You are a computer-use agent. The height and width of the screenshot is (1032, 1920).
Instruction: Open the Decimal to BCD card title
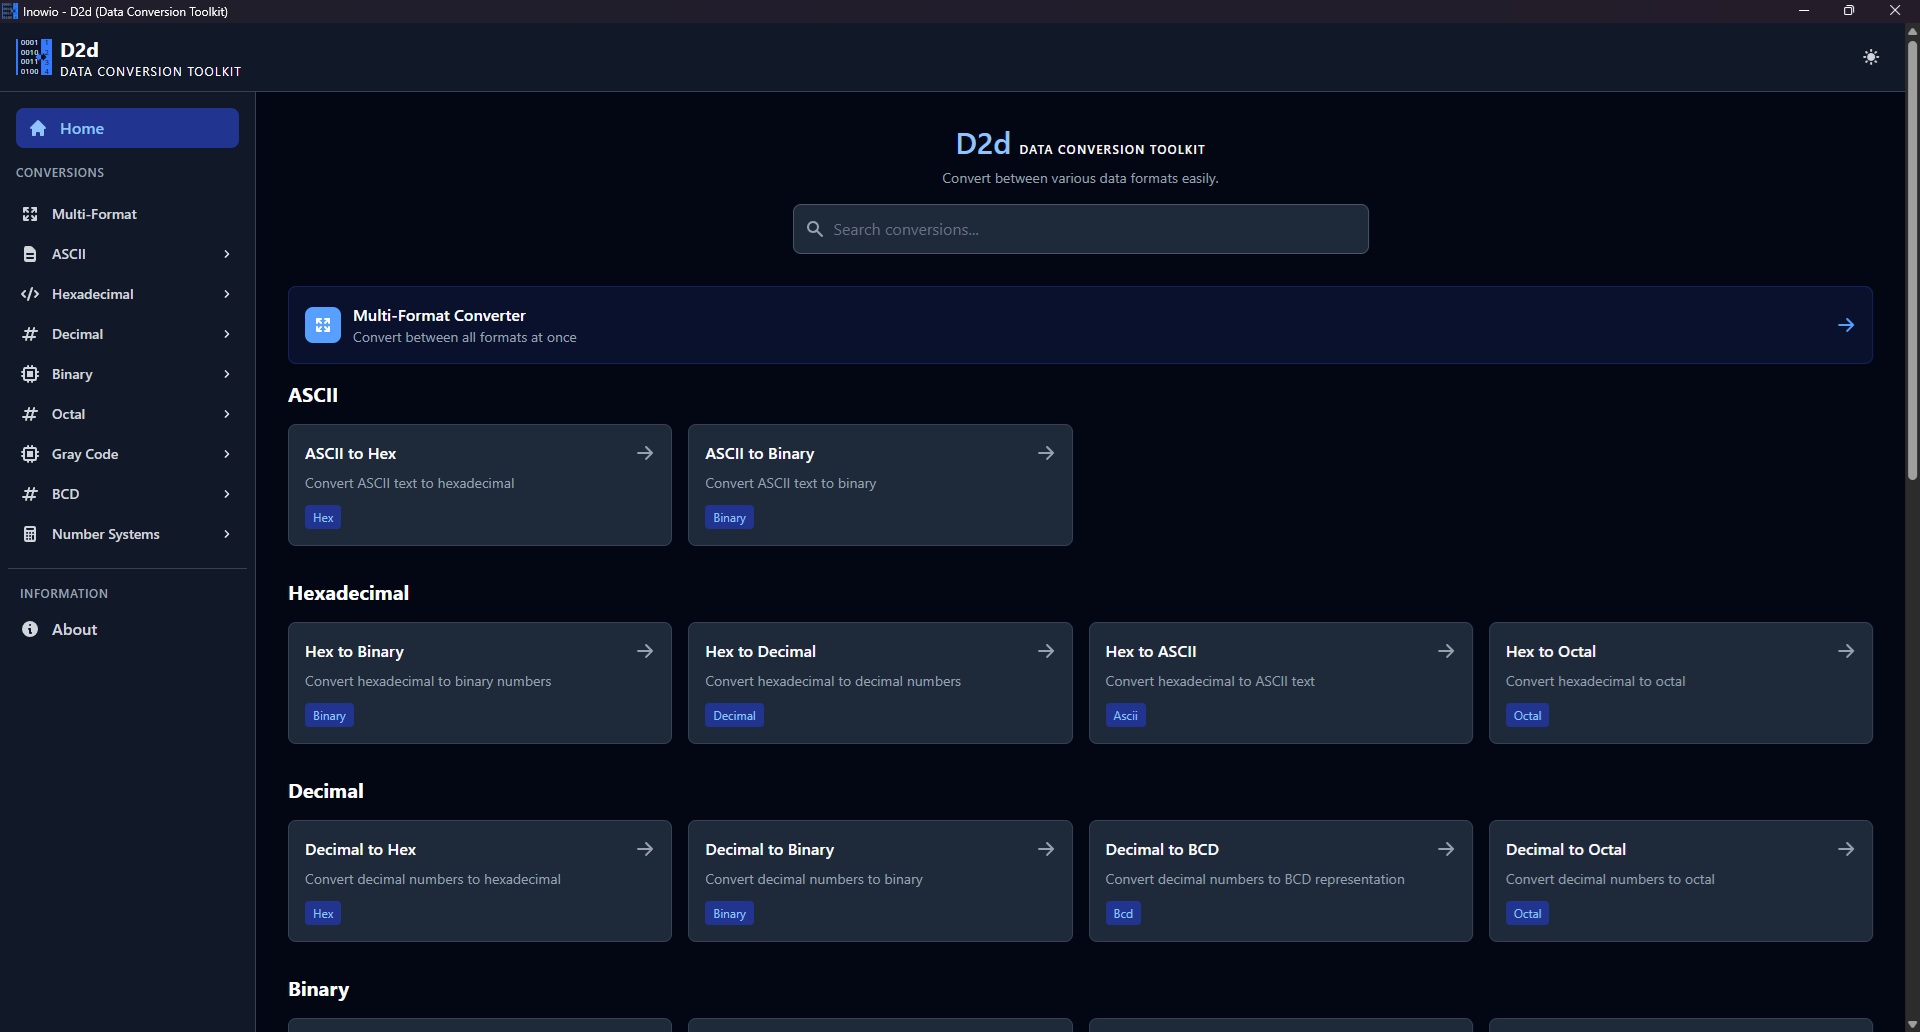click(1162, 849)
